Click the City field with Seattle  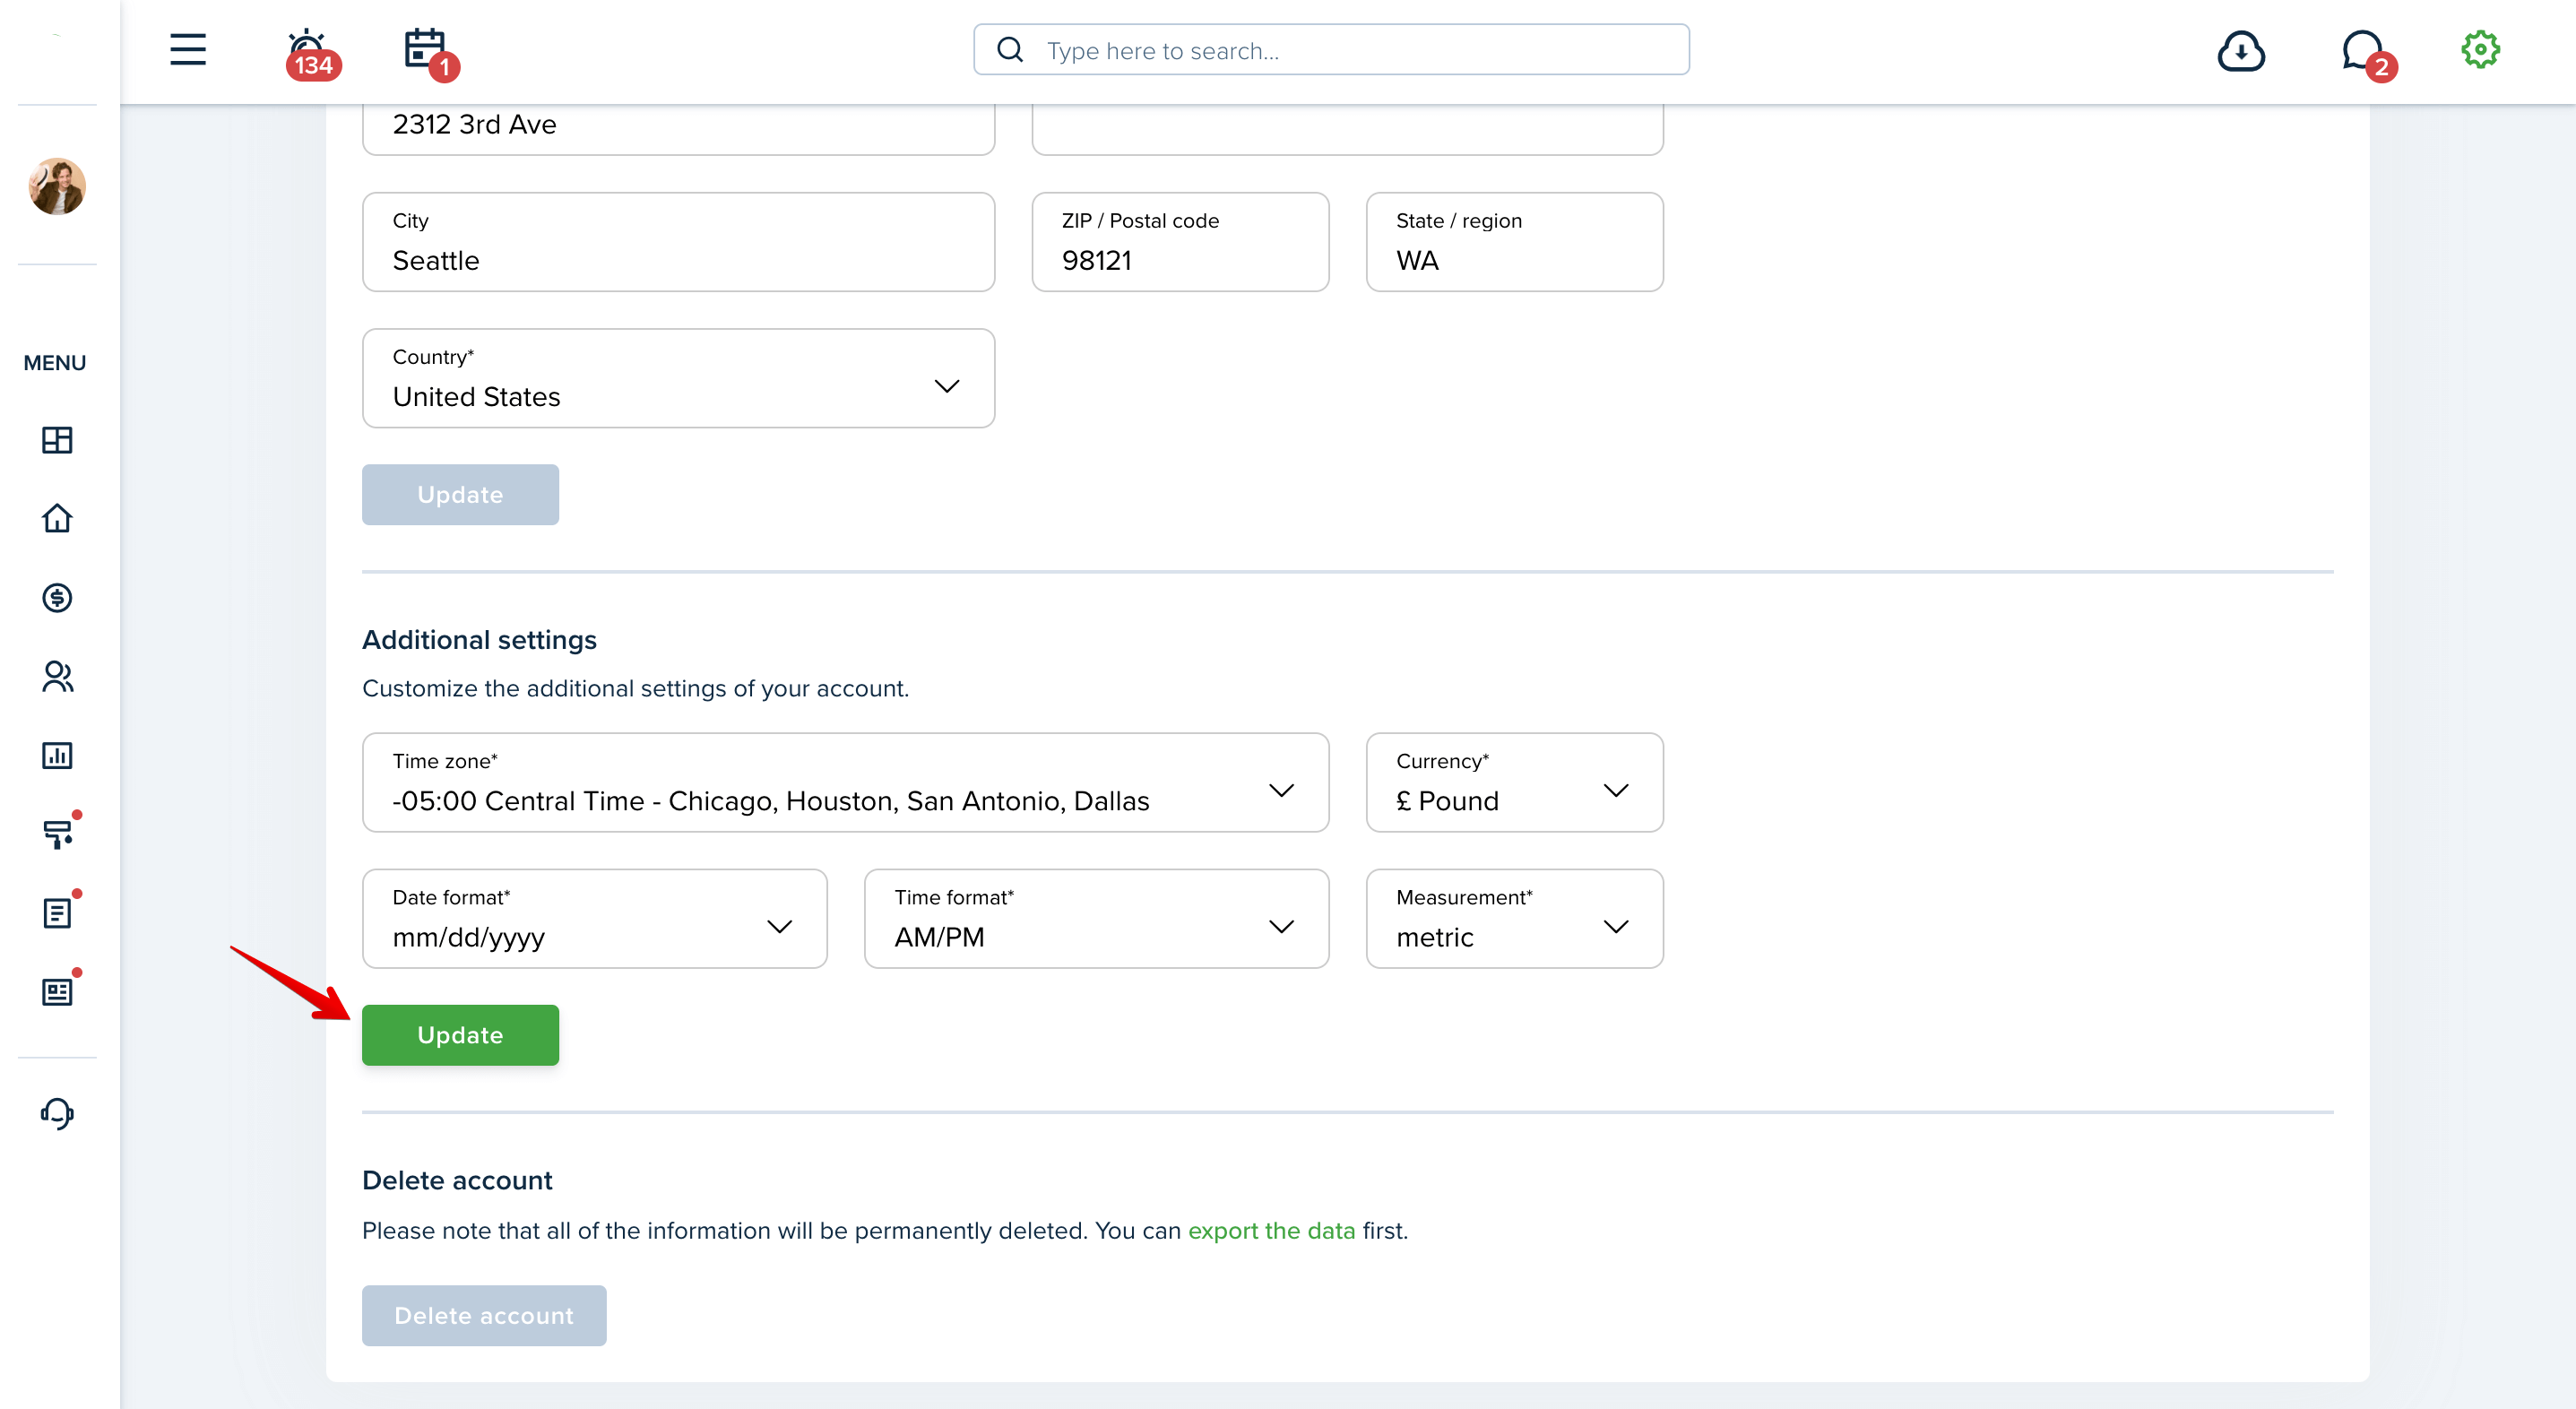click(678, 242)
